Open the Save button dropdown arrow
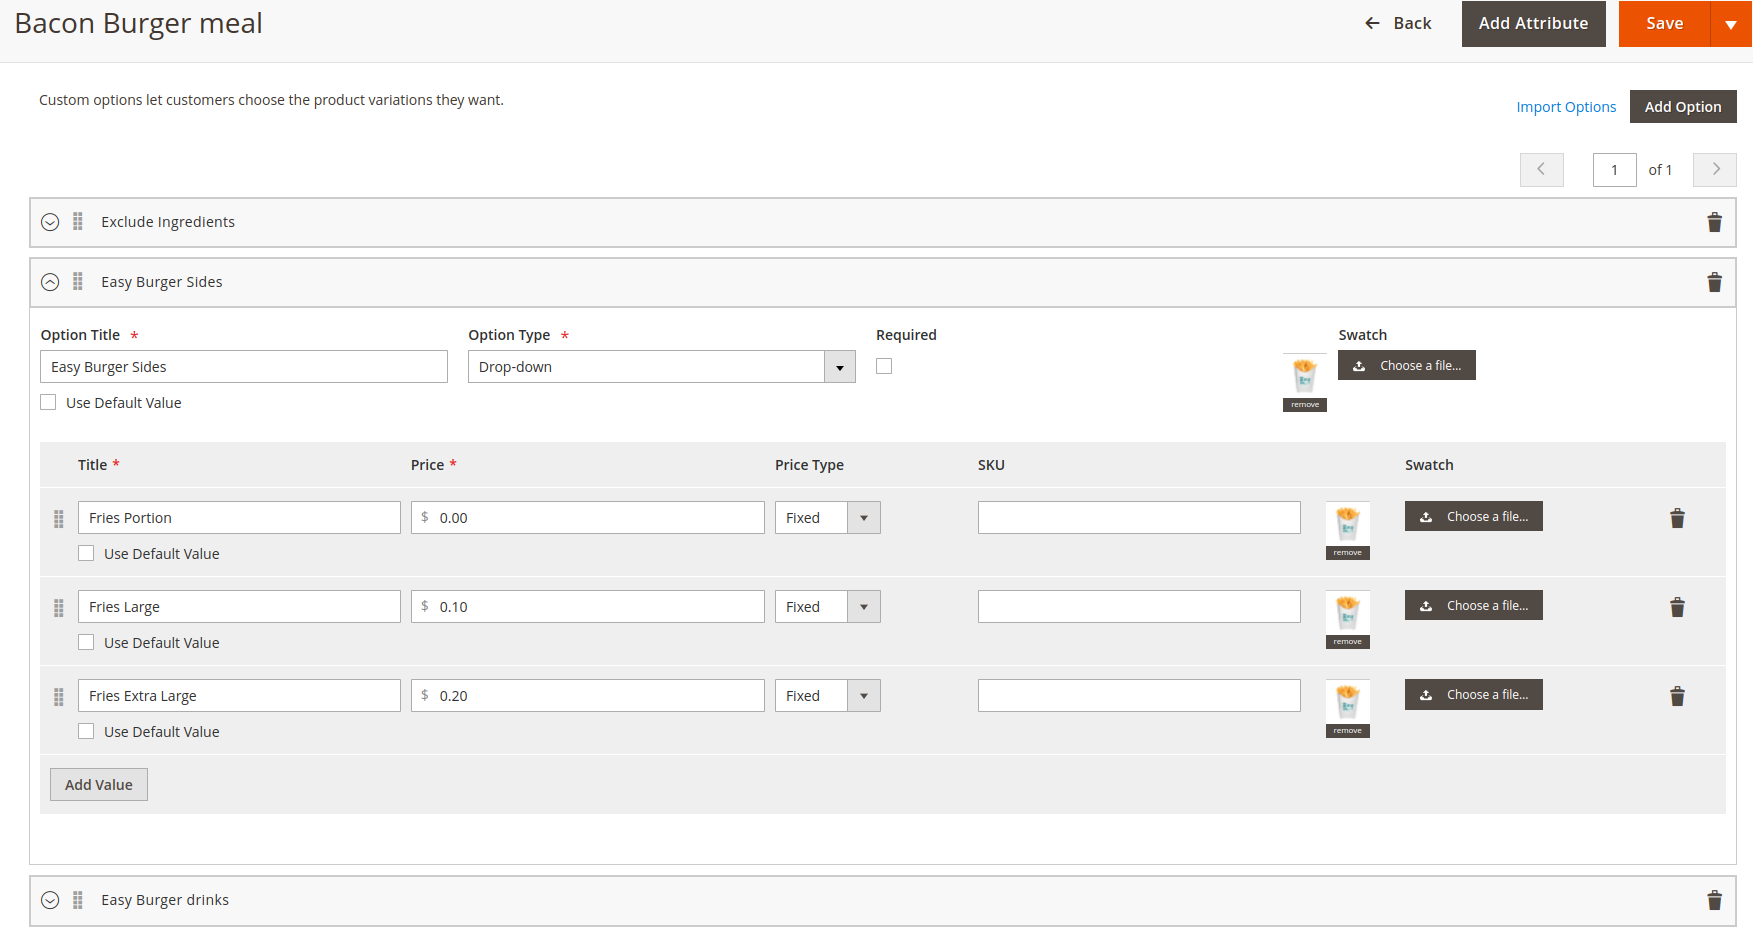Viewport: 1753px width, 938px height. click(x=1731, y=24)
